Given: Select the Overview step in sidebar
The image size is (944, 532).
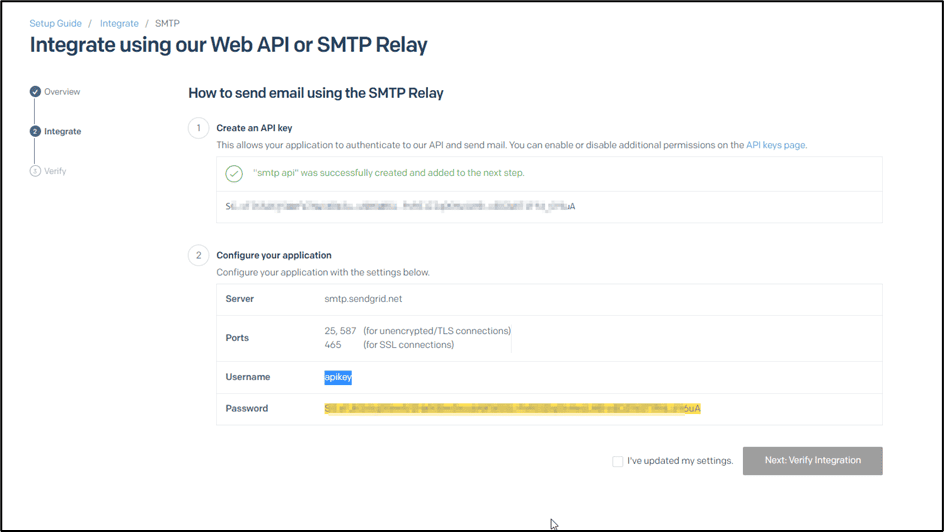Looking at the screenshot, I should pyautogui.click(x=62, y=91).
